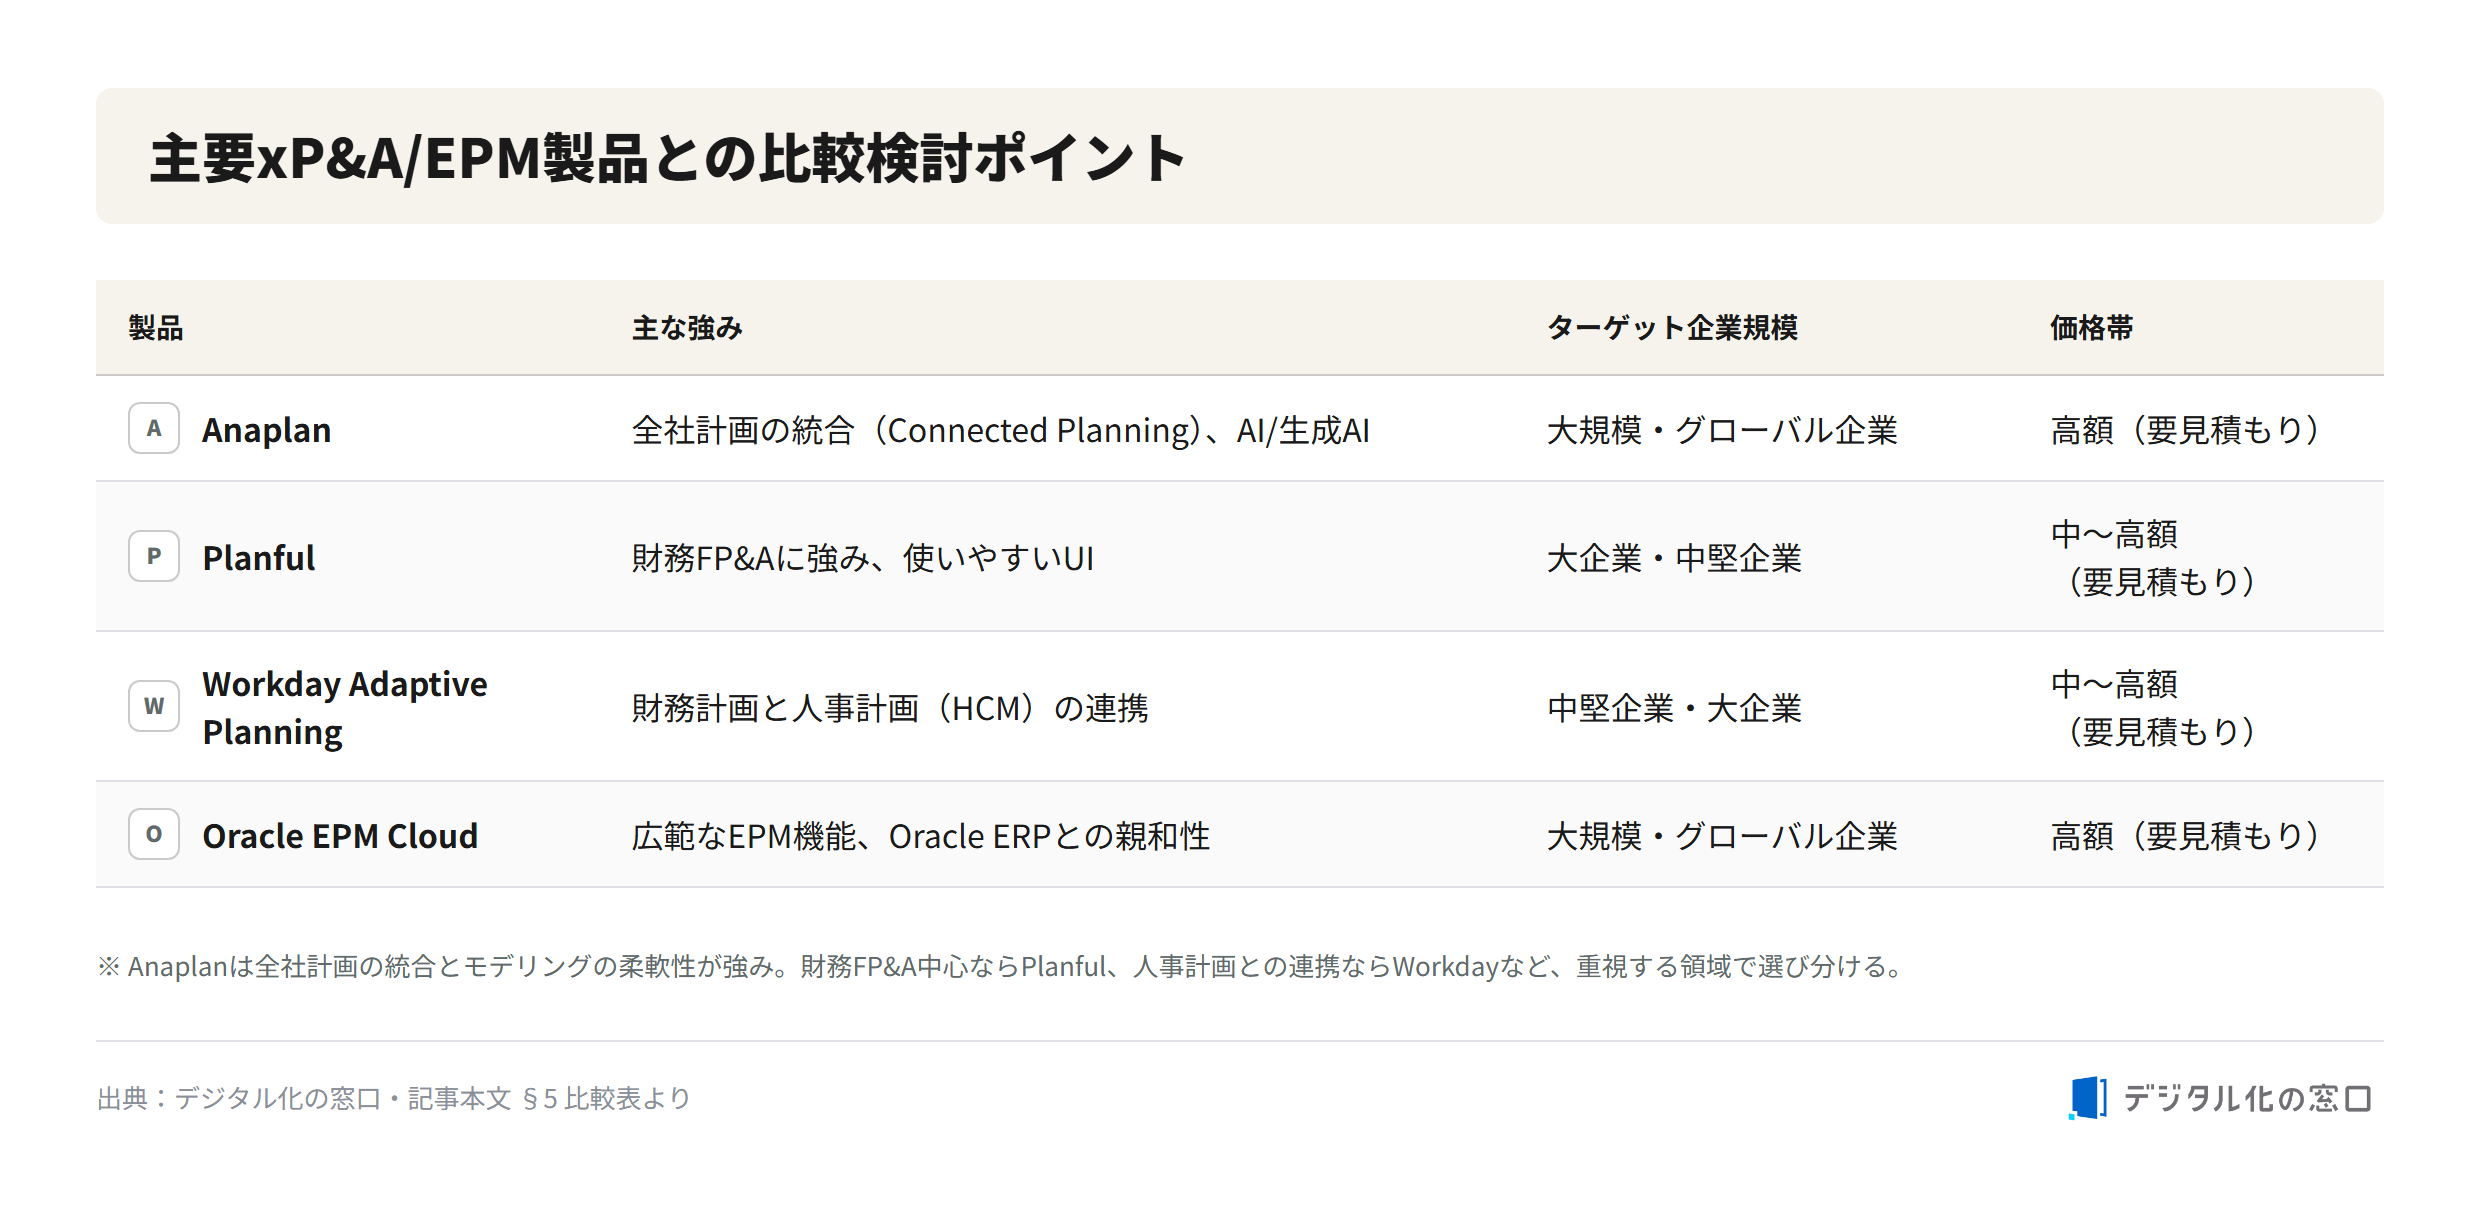Click the Anaplan 'A' badge icon

pos(154,428)
